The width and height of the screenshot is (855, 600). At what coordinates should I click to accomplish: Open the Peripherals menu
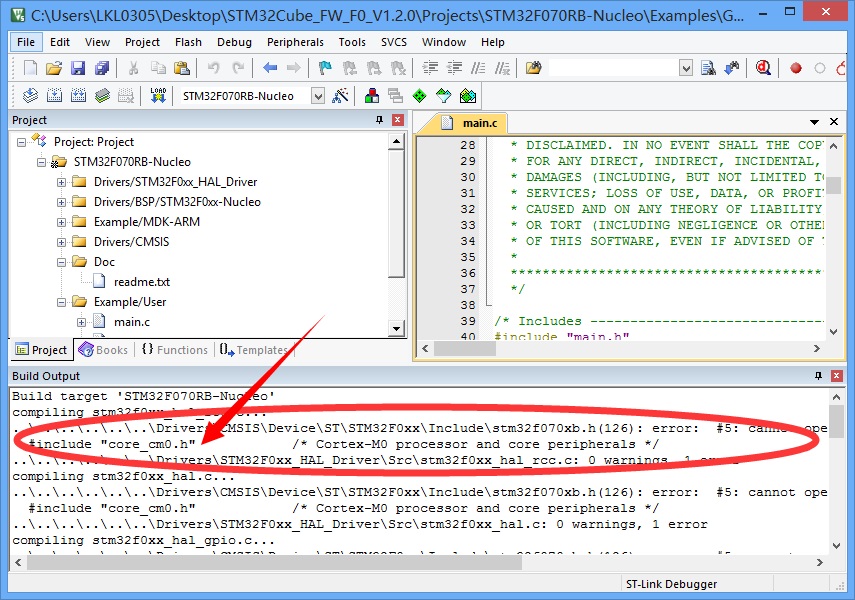[x=295, y=42]
